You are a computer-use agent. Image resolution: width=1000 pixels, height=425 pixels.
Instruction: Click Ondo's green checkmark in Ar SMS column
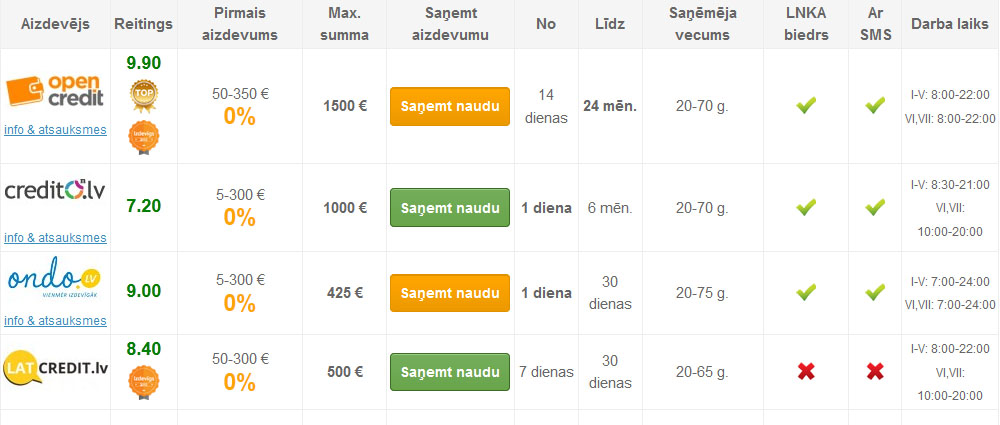(875, 293)
